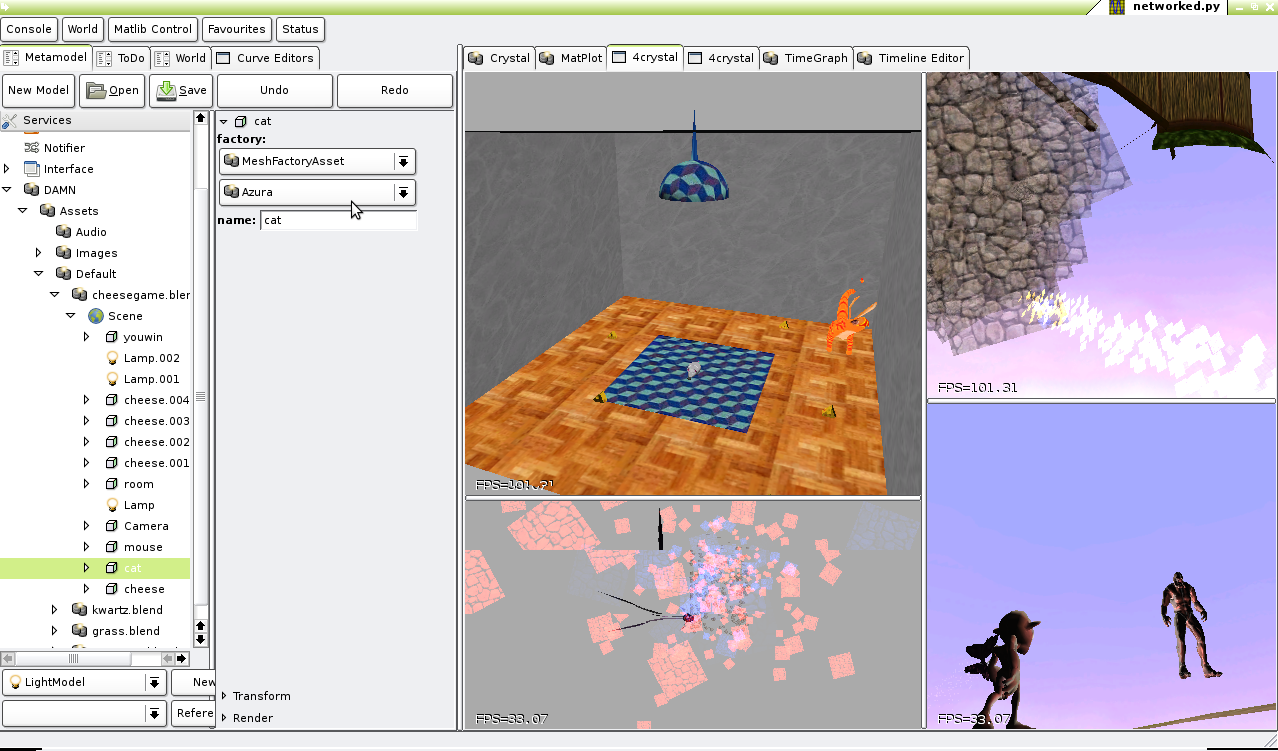Click the New Model button
The width and height of the screenshot is (1278, 751).
click(x=38, y=90)
